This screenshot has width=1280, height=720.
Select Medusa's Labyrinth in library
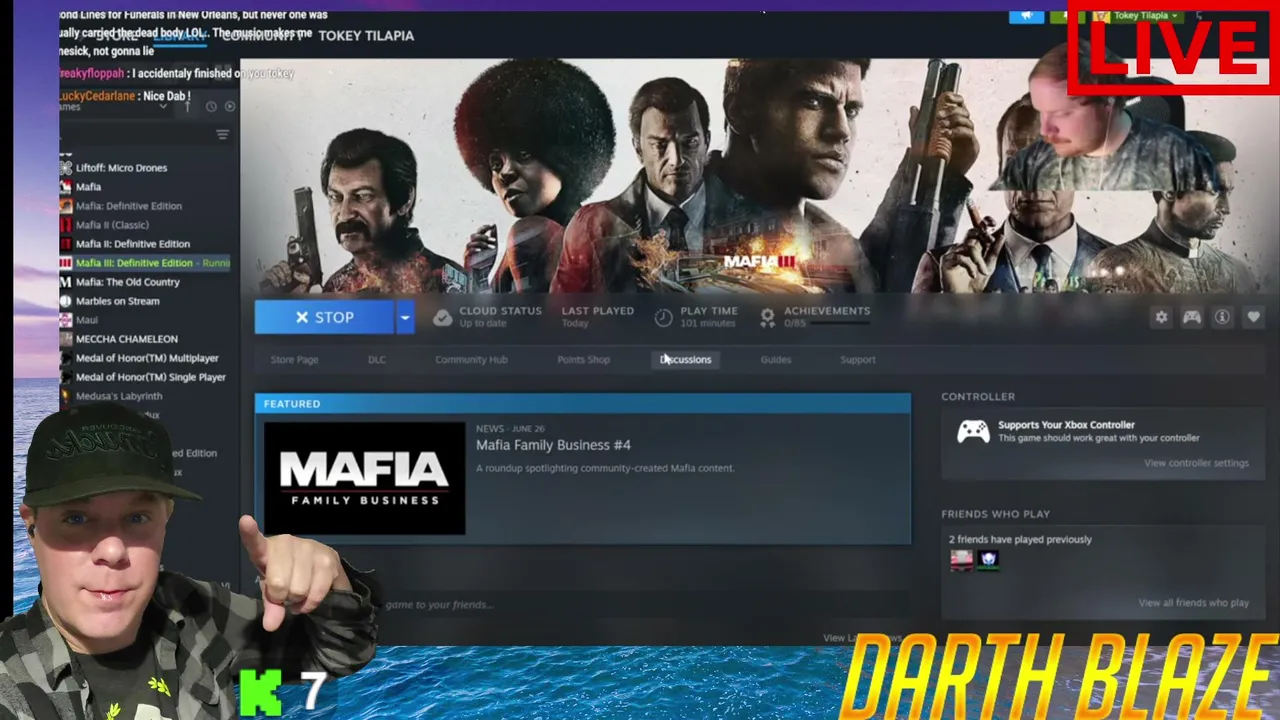coord(119,396)
